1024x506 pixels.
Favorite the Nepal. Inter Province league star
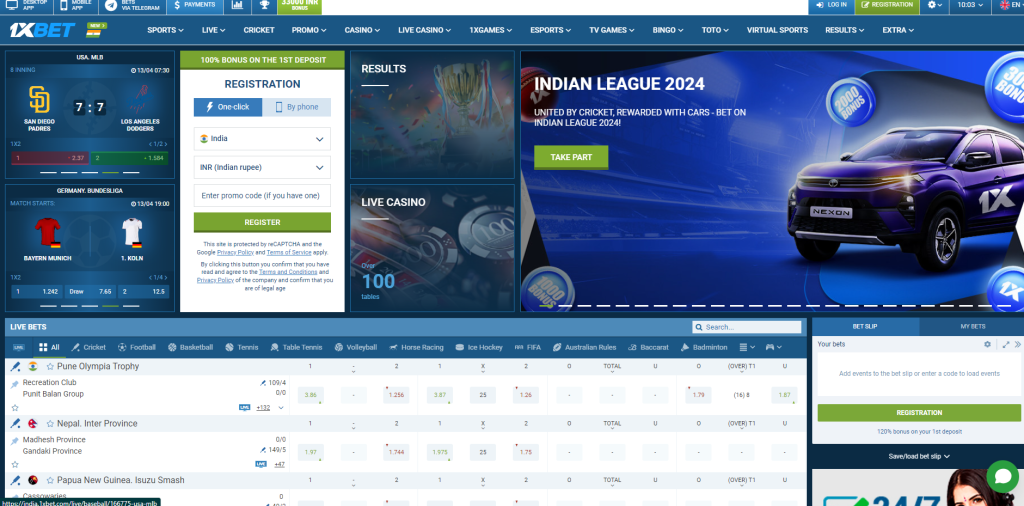[x=50, y=424]
